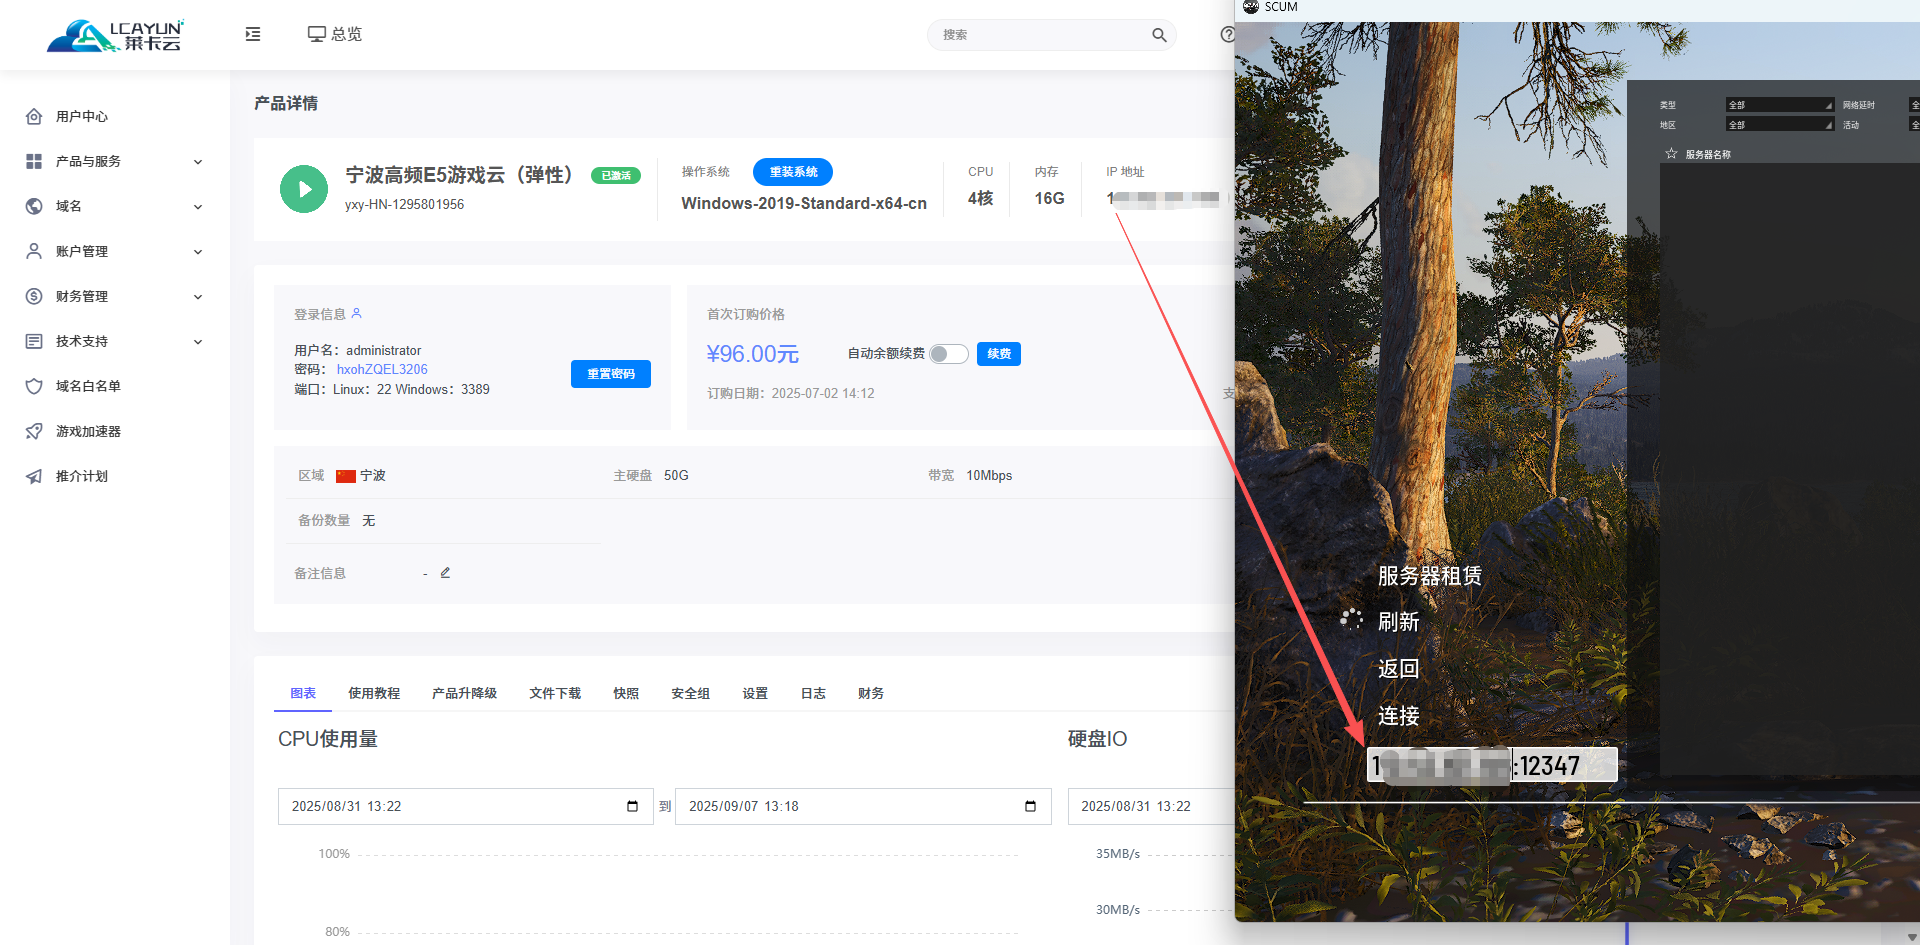The image size is (1920, 945).
Task: Click 连接 connect in SCUM menu
Action: pos(1399,716)
